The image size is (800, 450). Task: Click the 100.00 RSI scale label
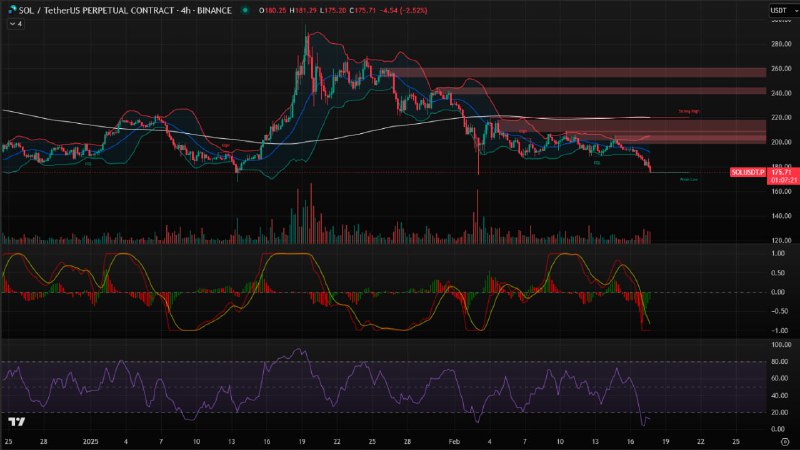point(781,345)
